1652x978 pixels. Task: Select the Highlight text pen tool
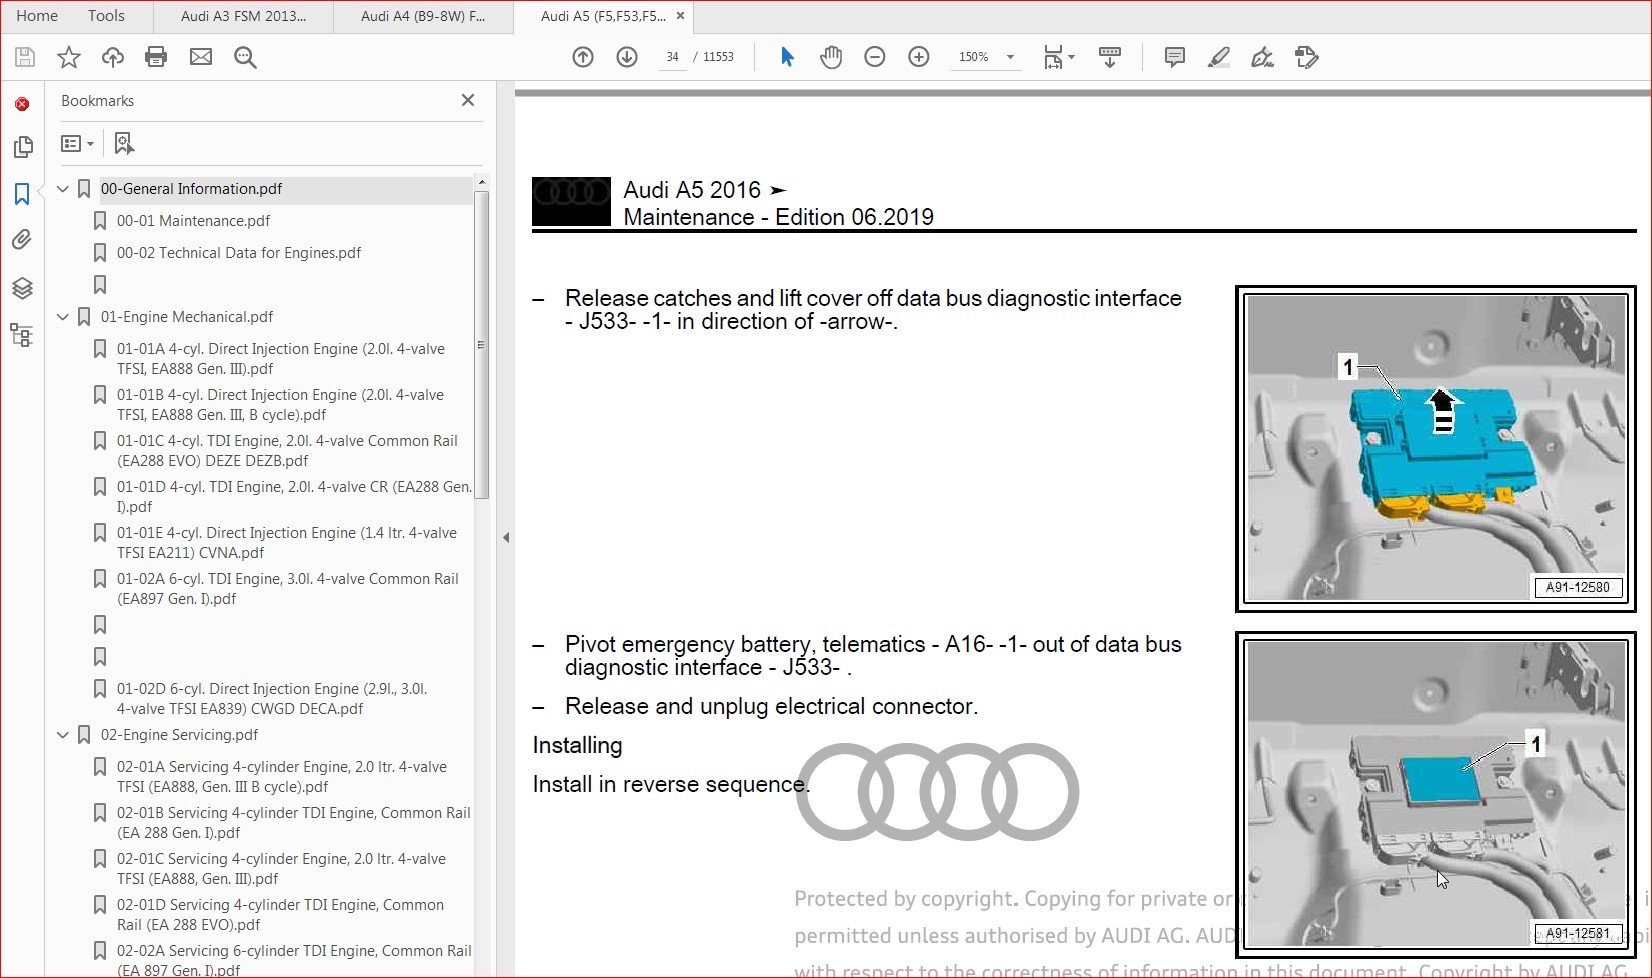click(1218, 57)
